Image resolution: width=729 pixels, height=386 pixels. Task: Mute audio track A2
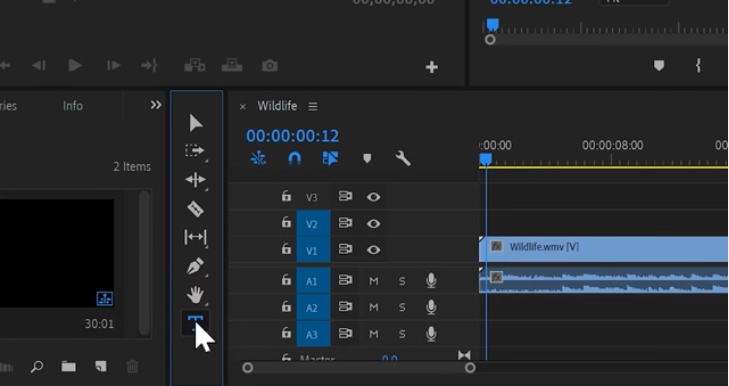coord(373,307)
